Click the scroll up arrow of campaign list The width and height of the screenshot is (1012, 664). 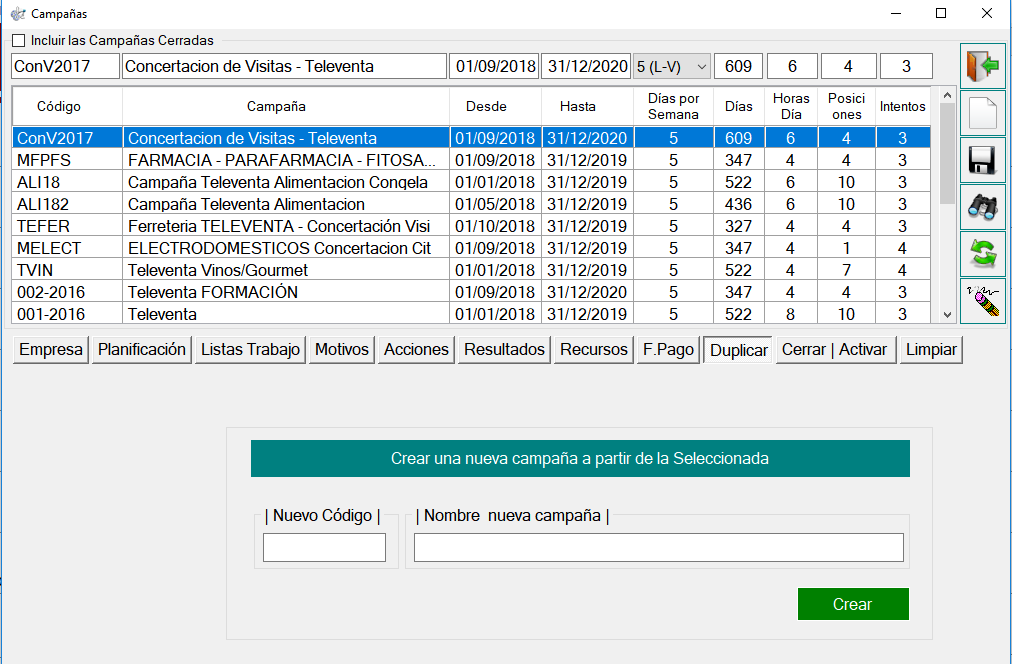point(947,96)
